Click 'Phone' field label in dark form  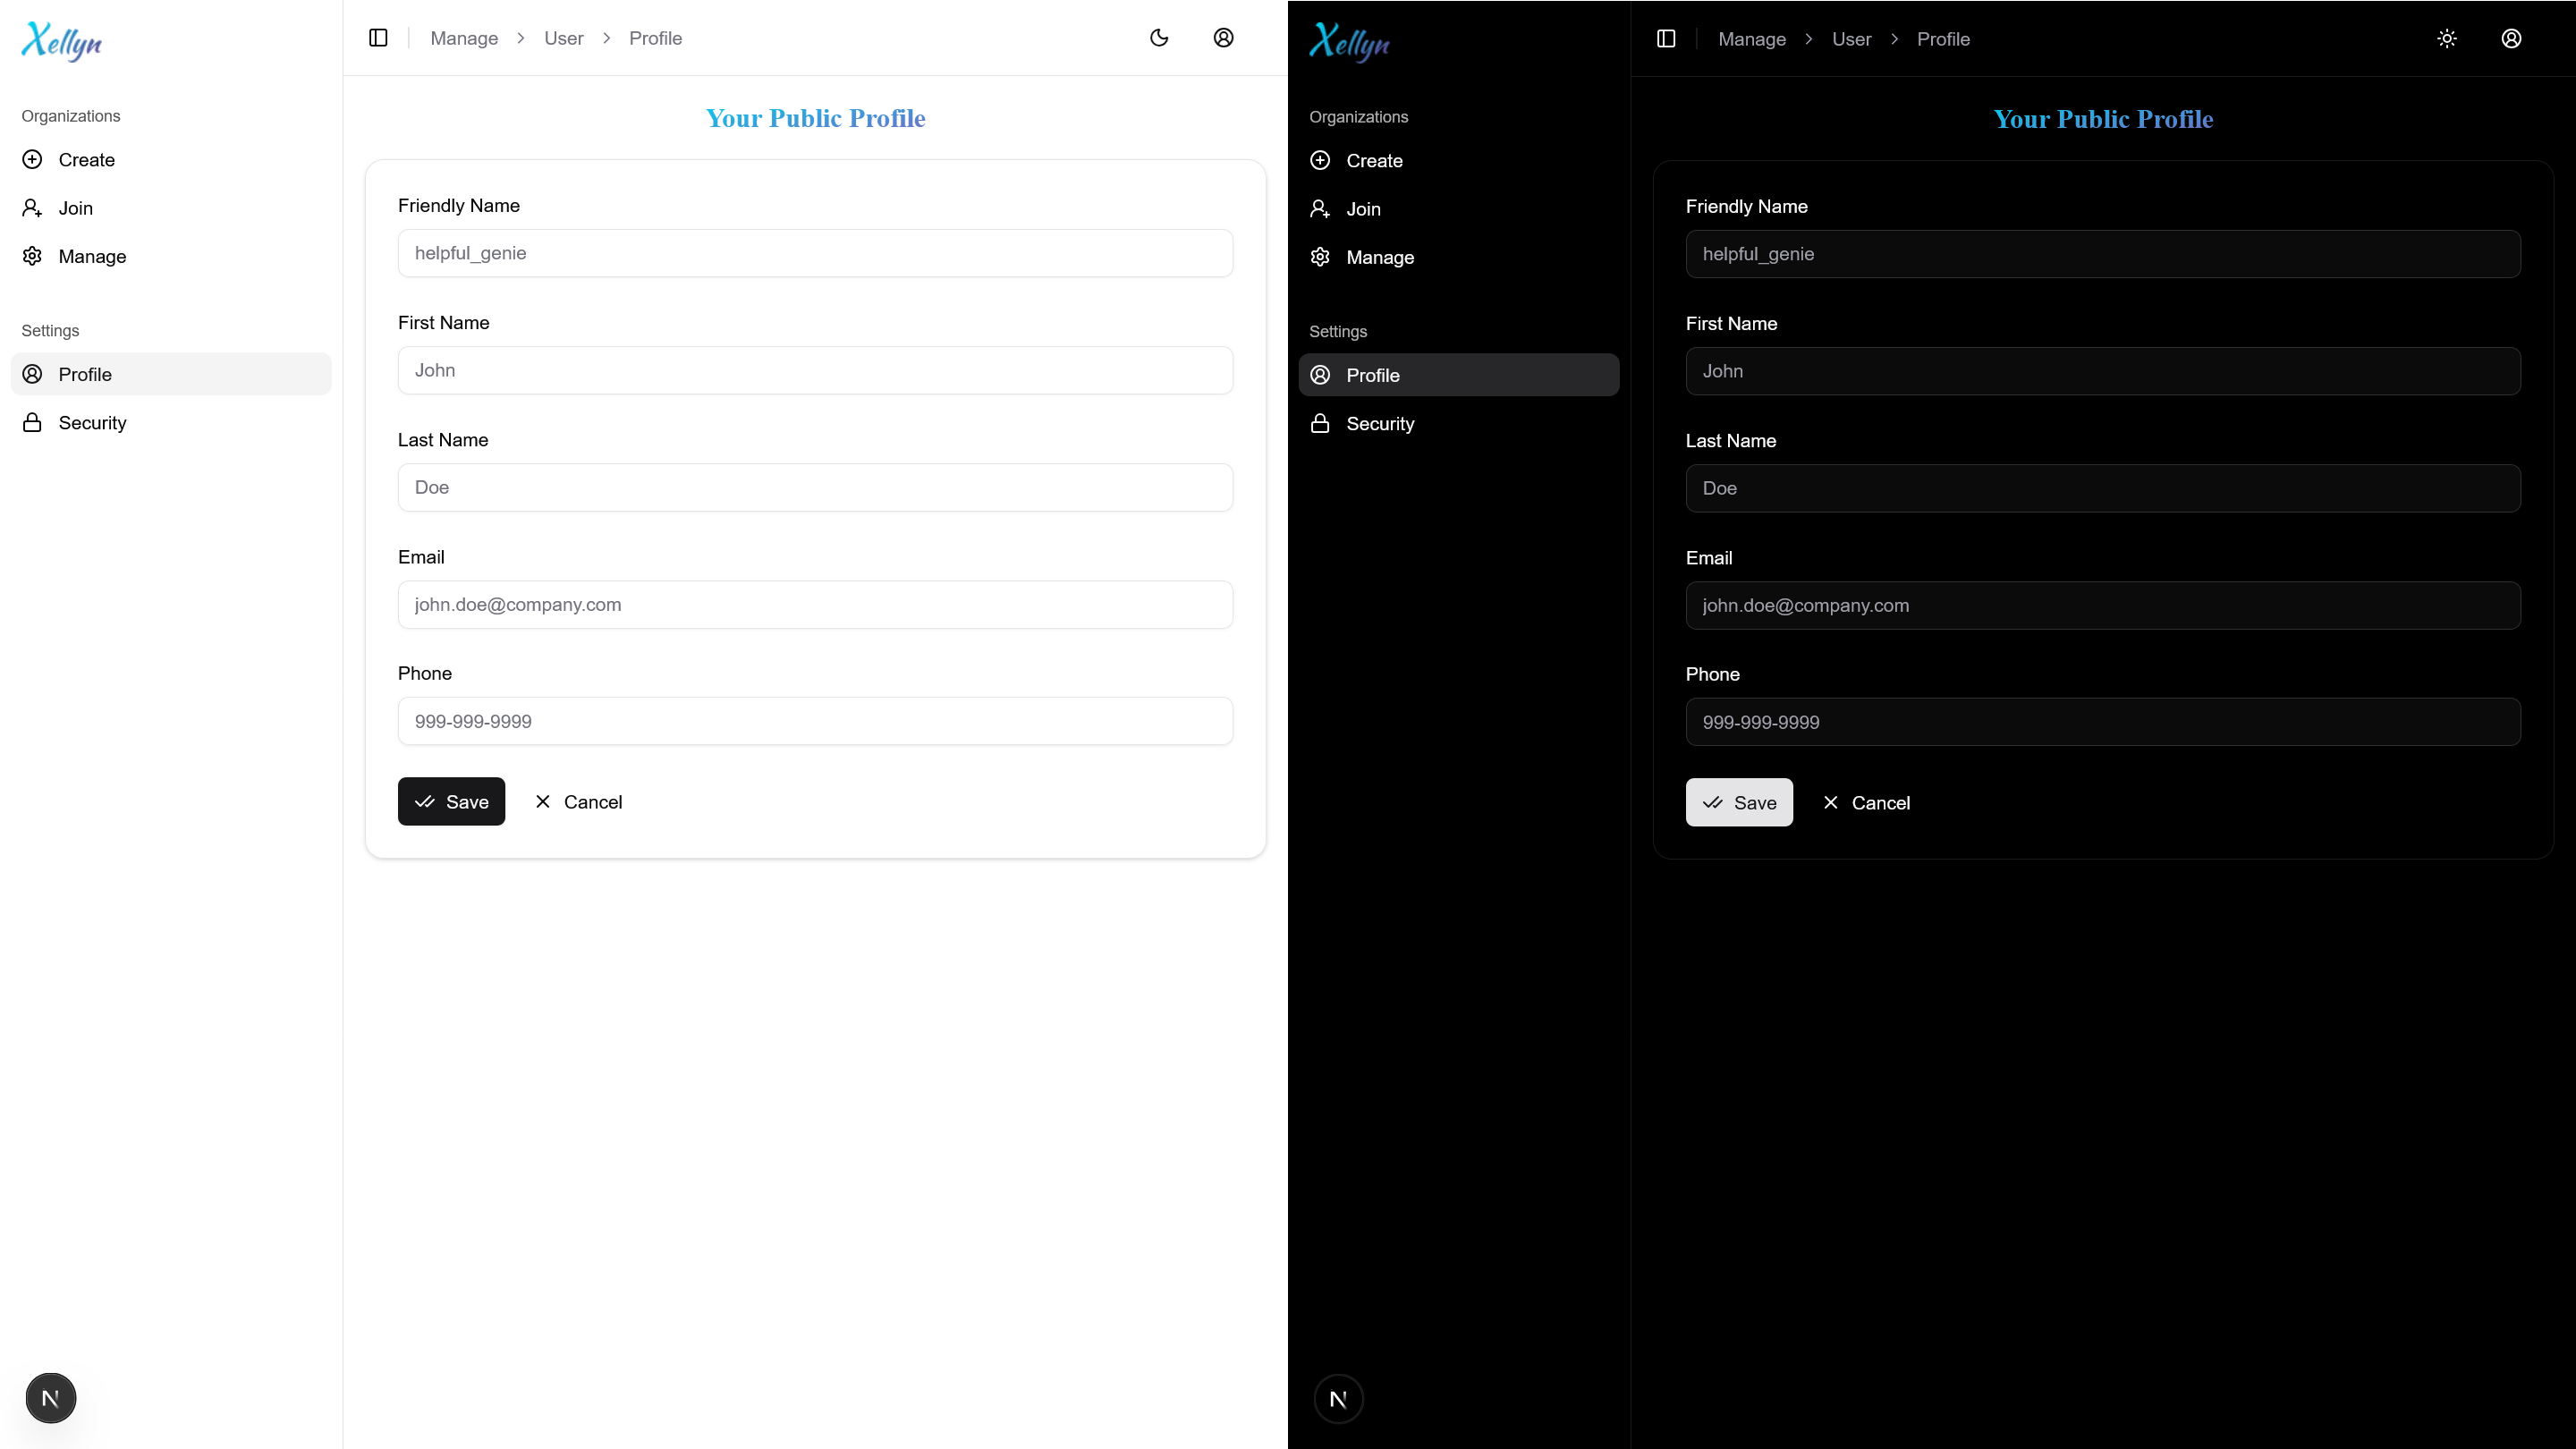[1713, 674]
